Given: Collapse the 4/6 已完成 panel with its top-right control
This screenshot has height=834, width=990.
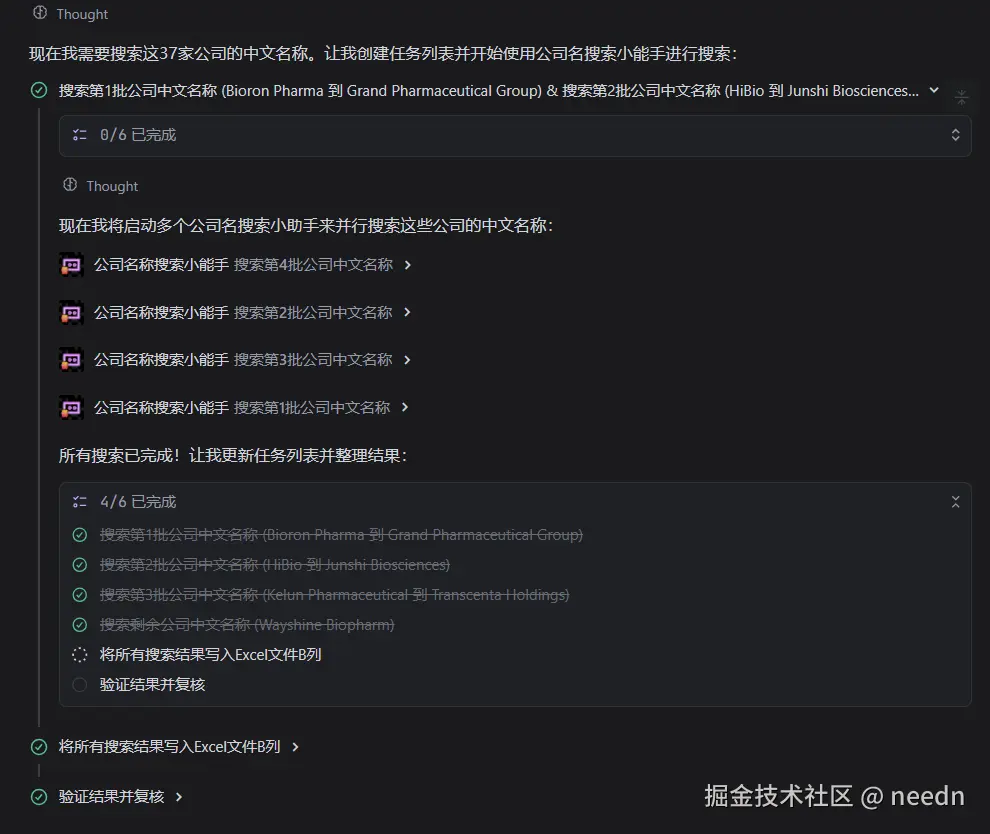Looking at the screenshot, I should [x=955, y=501].
